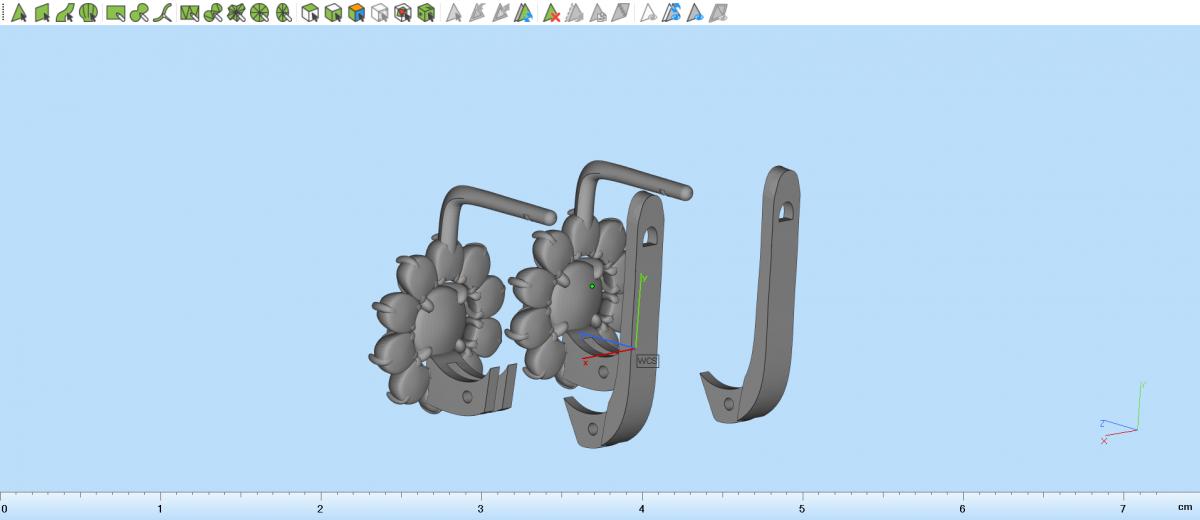The width and height of the screenshot is (1200, 520).
Task: Select the round green wheel marking icon
Action: 260,13
